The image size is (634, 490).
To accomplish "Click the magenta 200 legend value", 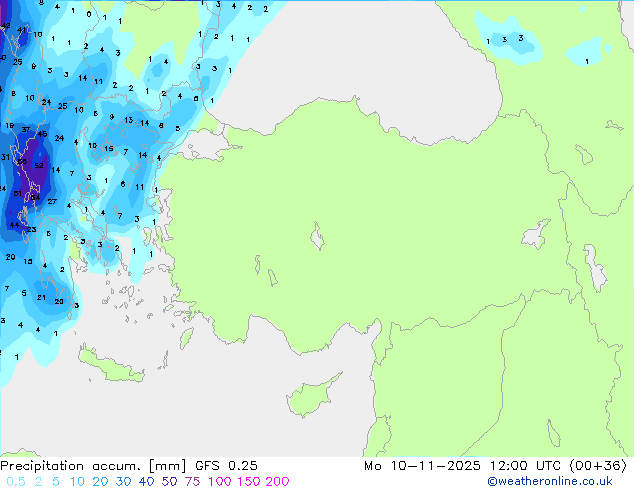I will pos(277,481).
